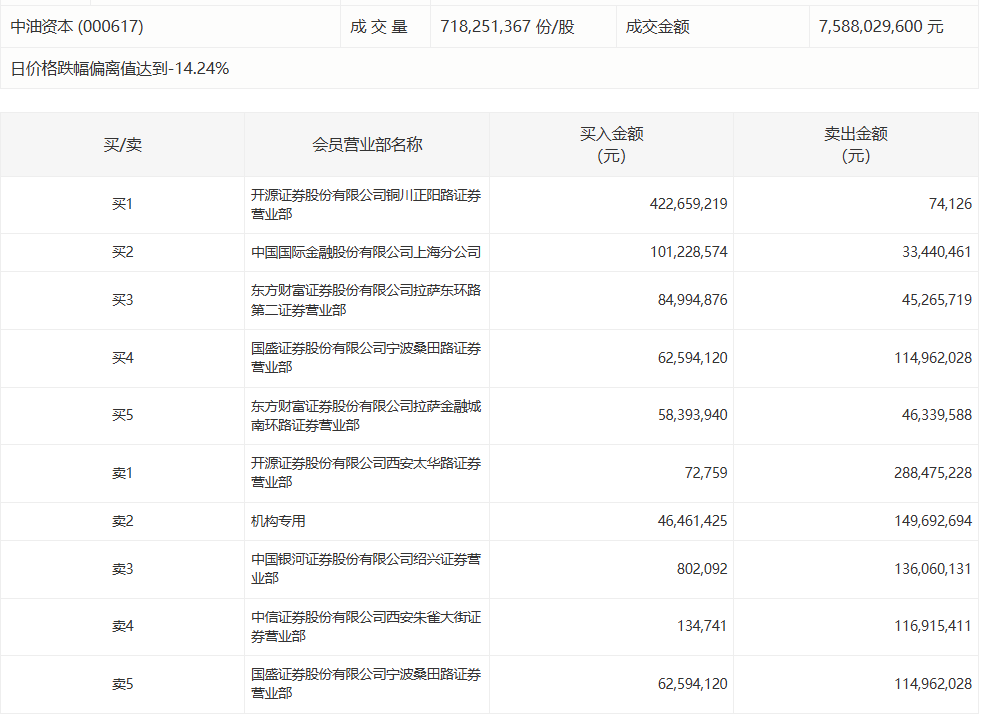Click the 日价格跌幅偏离值达到-14.24% notice text
984x717 pixels.
120,69
